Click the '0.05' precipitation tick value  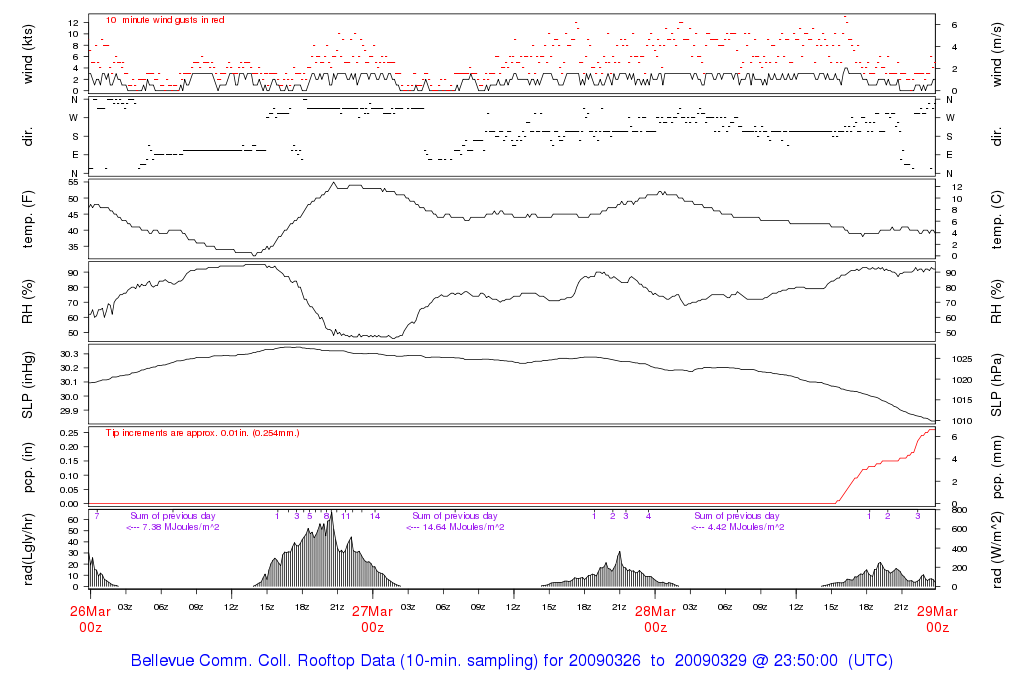[x=69, y=490]
